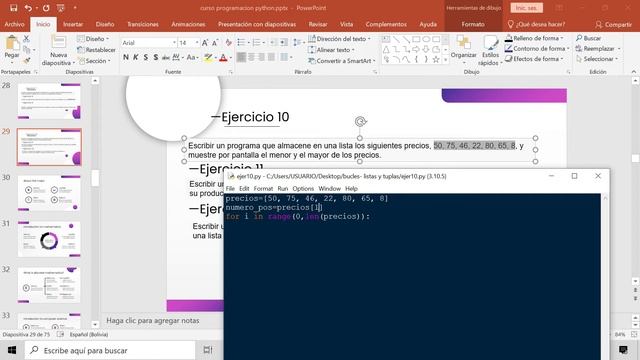Viewport: 640px width, 360px height.
Task: Center the paragraph text
Action: [x=251, y=57]
